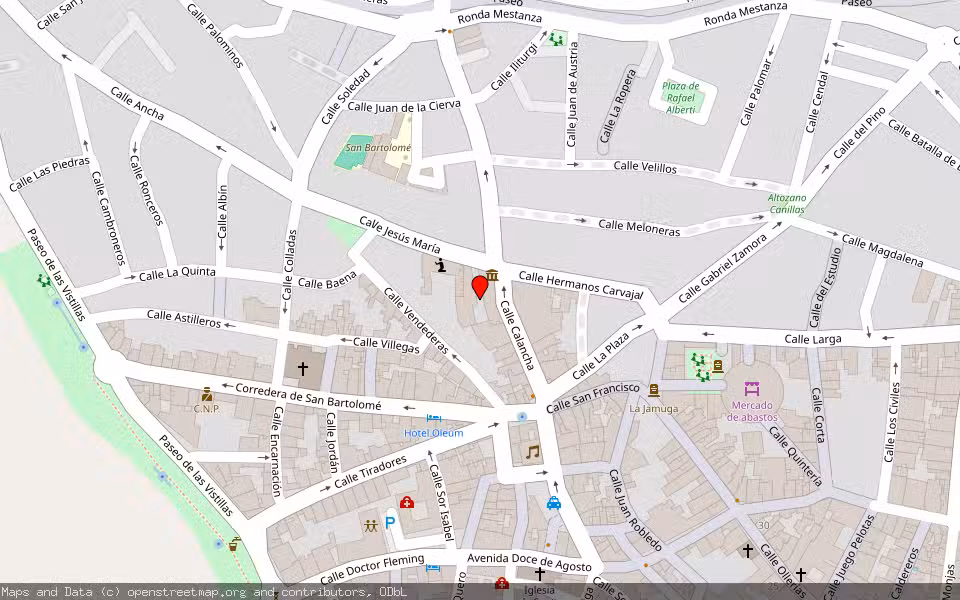Select the green San Bartolomé park area
Viewport: 960px width, 600px height.
353,153
